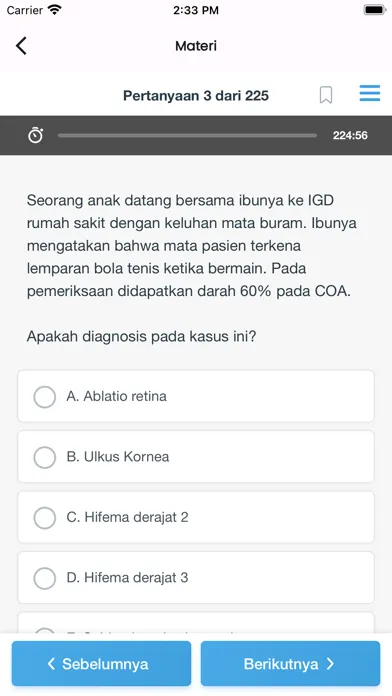392x696 pixels.
Task: Tap the back arrow in header
Action: tap(21, 46)
